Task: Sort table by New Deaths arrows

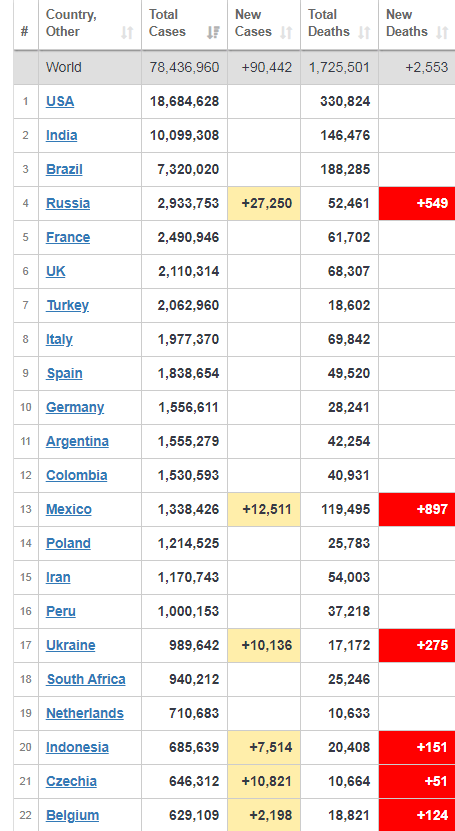Action: coord(442,32)
